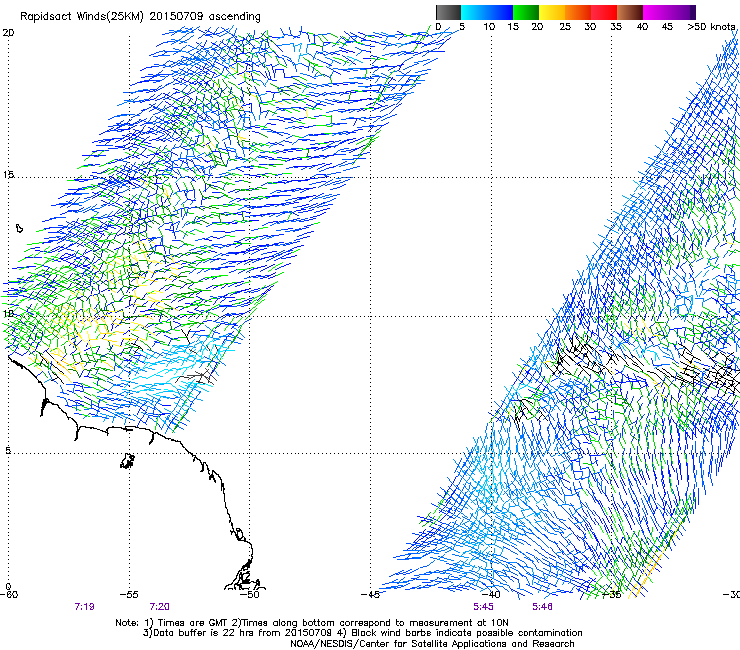Click the brown 35-40 knots legend segment
The image size is (740, 650).
630,12
